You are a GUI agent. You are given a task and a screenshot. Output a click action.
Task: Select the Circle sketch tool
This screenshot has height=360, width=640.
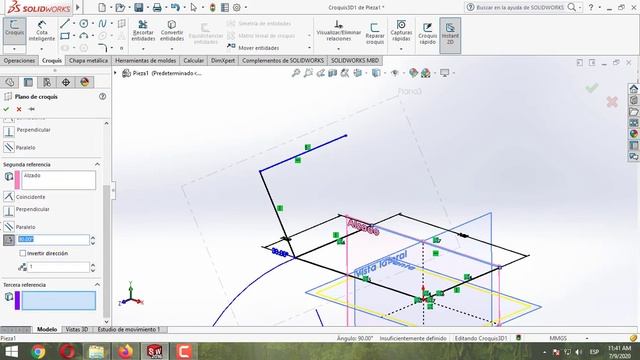click(x=84, y=24)
